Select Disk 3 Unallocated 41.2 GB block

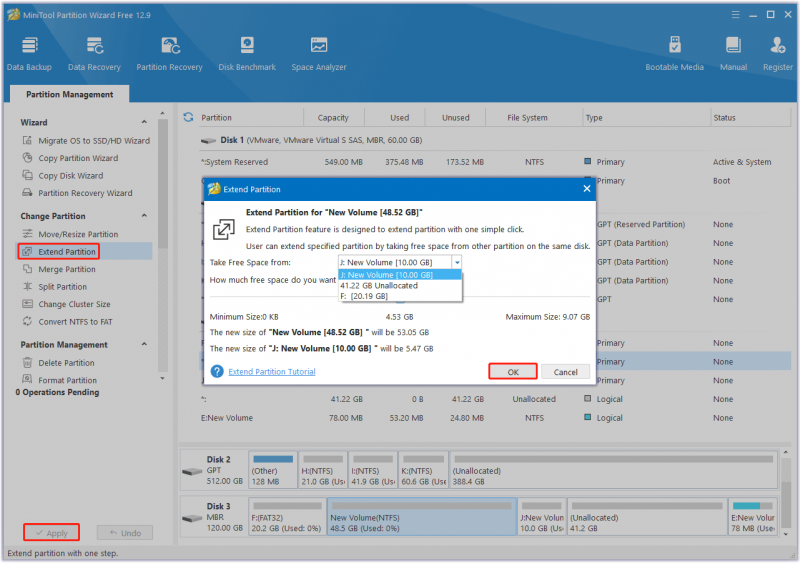pos(647,517)
